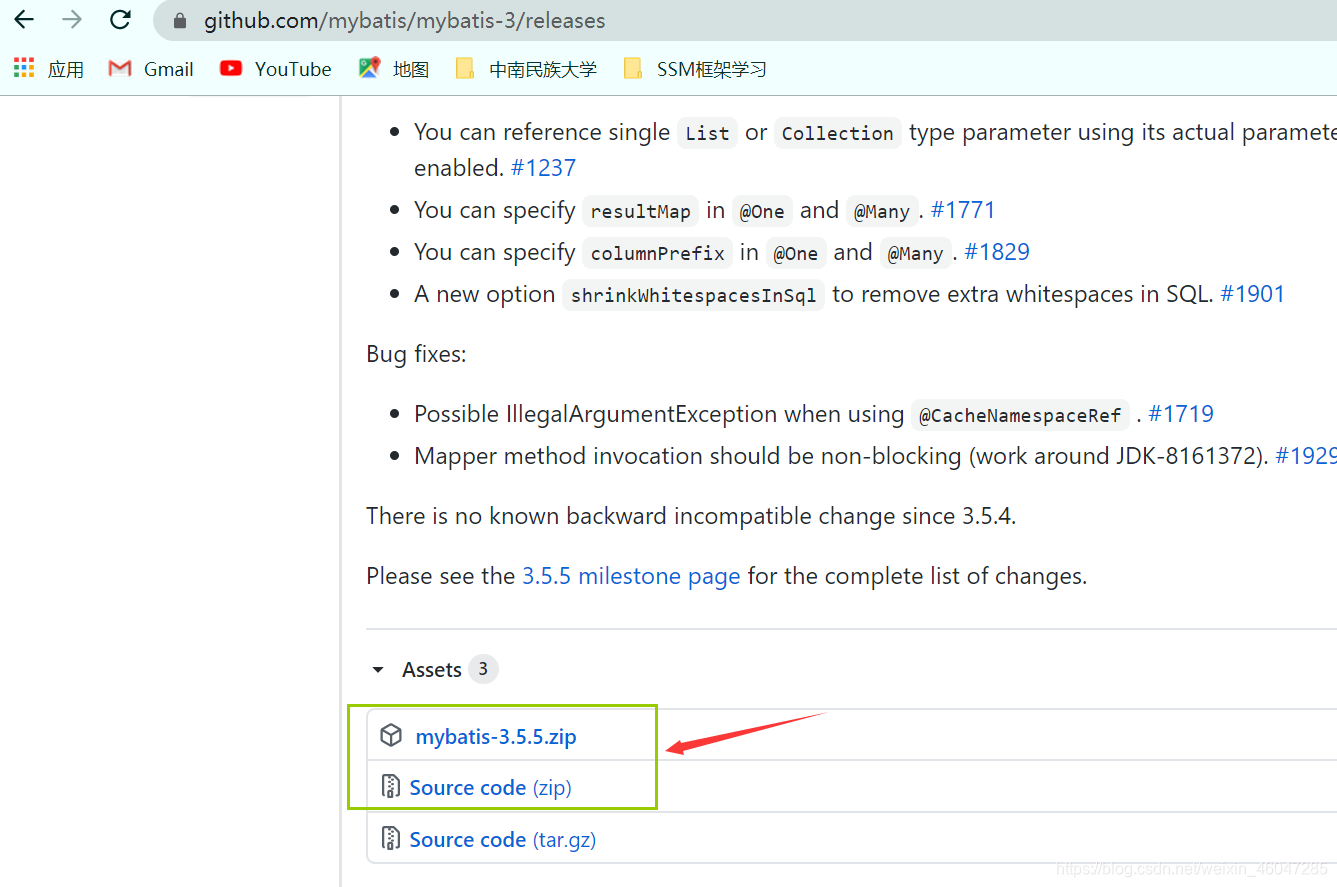Screen dimensions: 1337x887
Task: Click "There is no known backward incompatible change" sentence
Action: click(691, 516)
